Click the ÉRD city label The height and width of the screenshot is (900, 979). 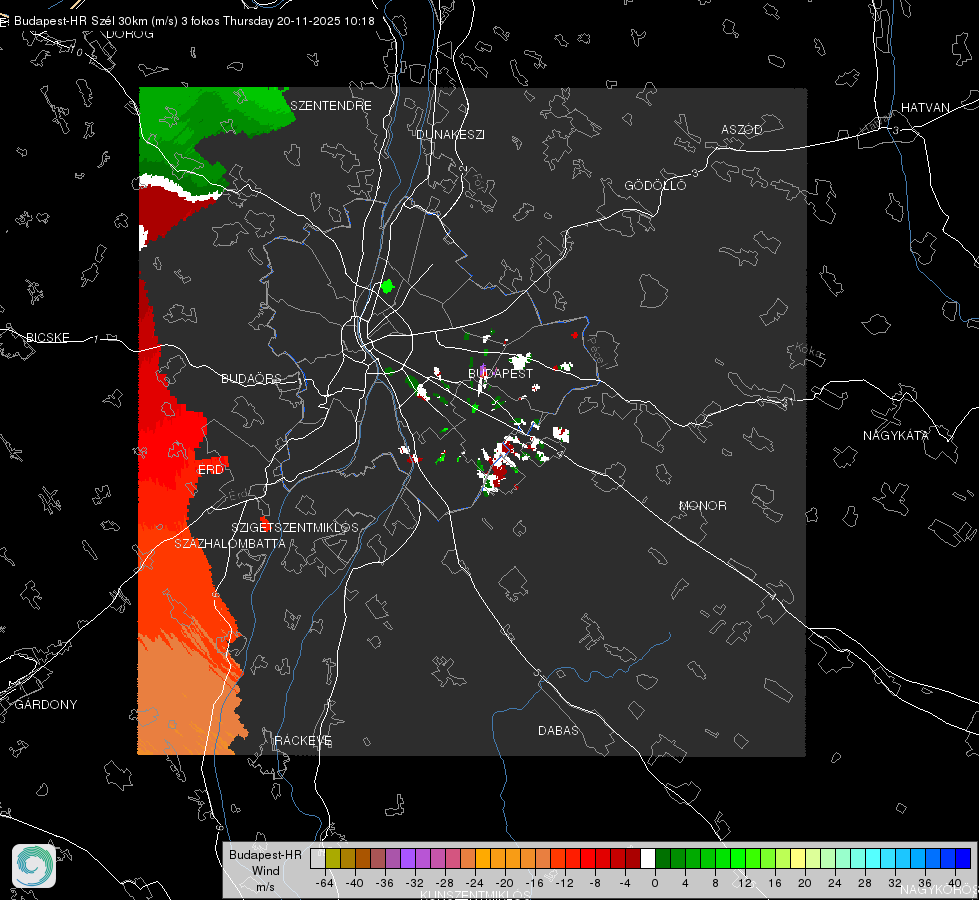point(210,469)
